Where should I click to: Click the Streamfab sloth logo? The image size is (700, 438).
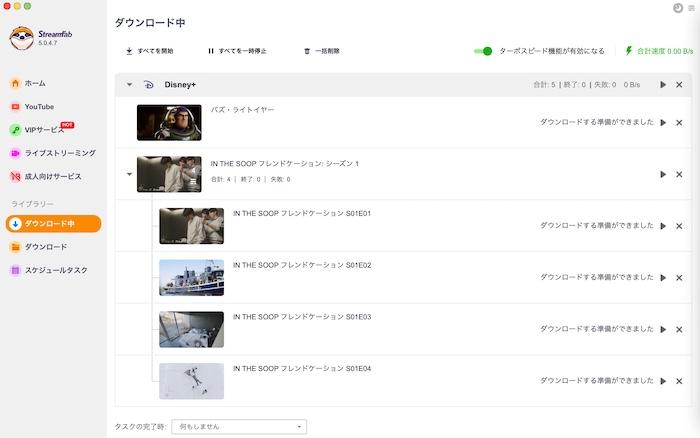[x=21, y=38]
